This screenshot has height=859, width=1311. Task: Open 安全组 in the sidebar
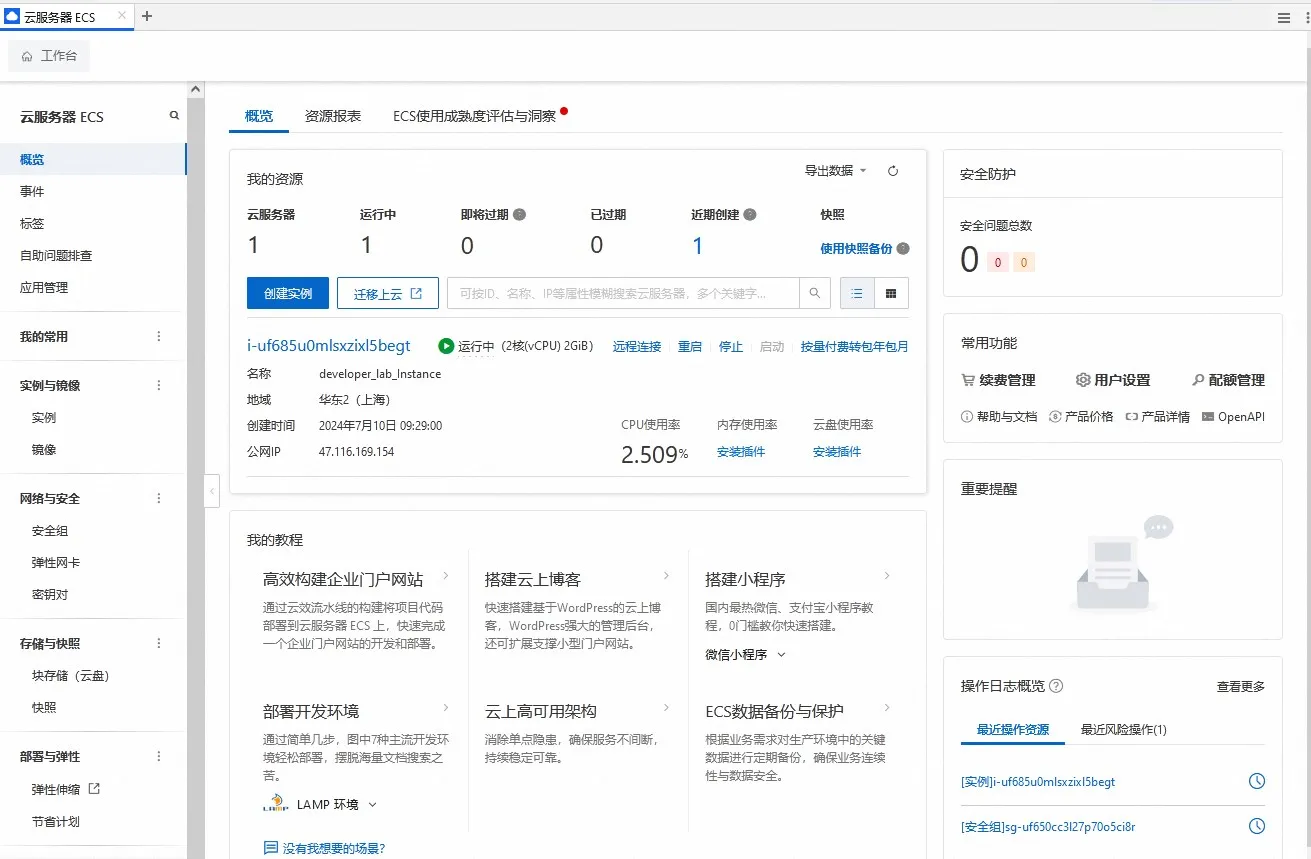pyautogui.click(x=50, y=531)
